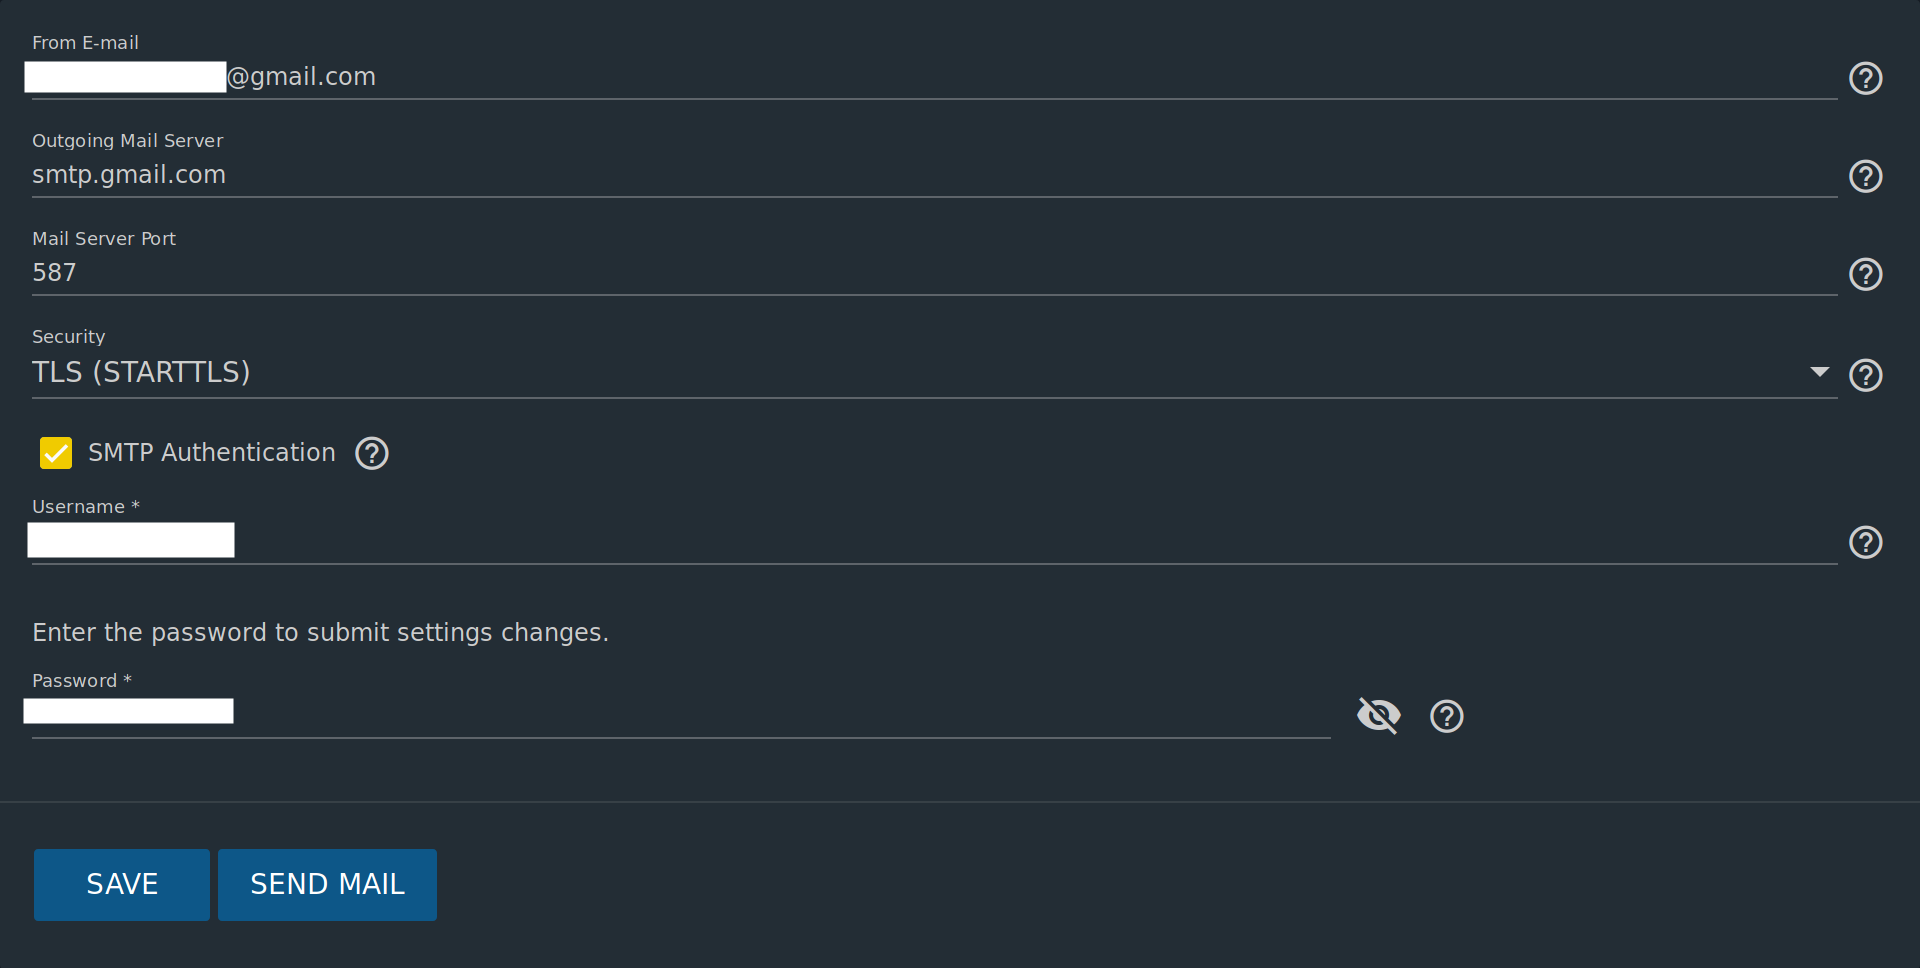Open the TLS (STARTTLS) security selector
This screenshot has height=968, width=1920.
coord(900,372)
